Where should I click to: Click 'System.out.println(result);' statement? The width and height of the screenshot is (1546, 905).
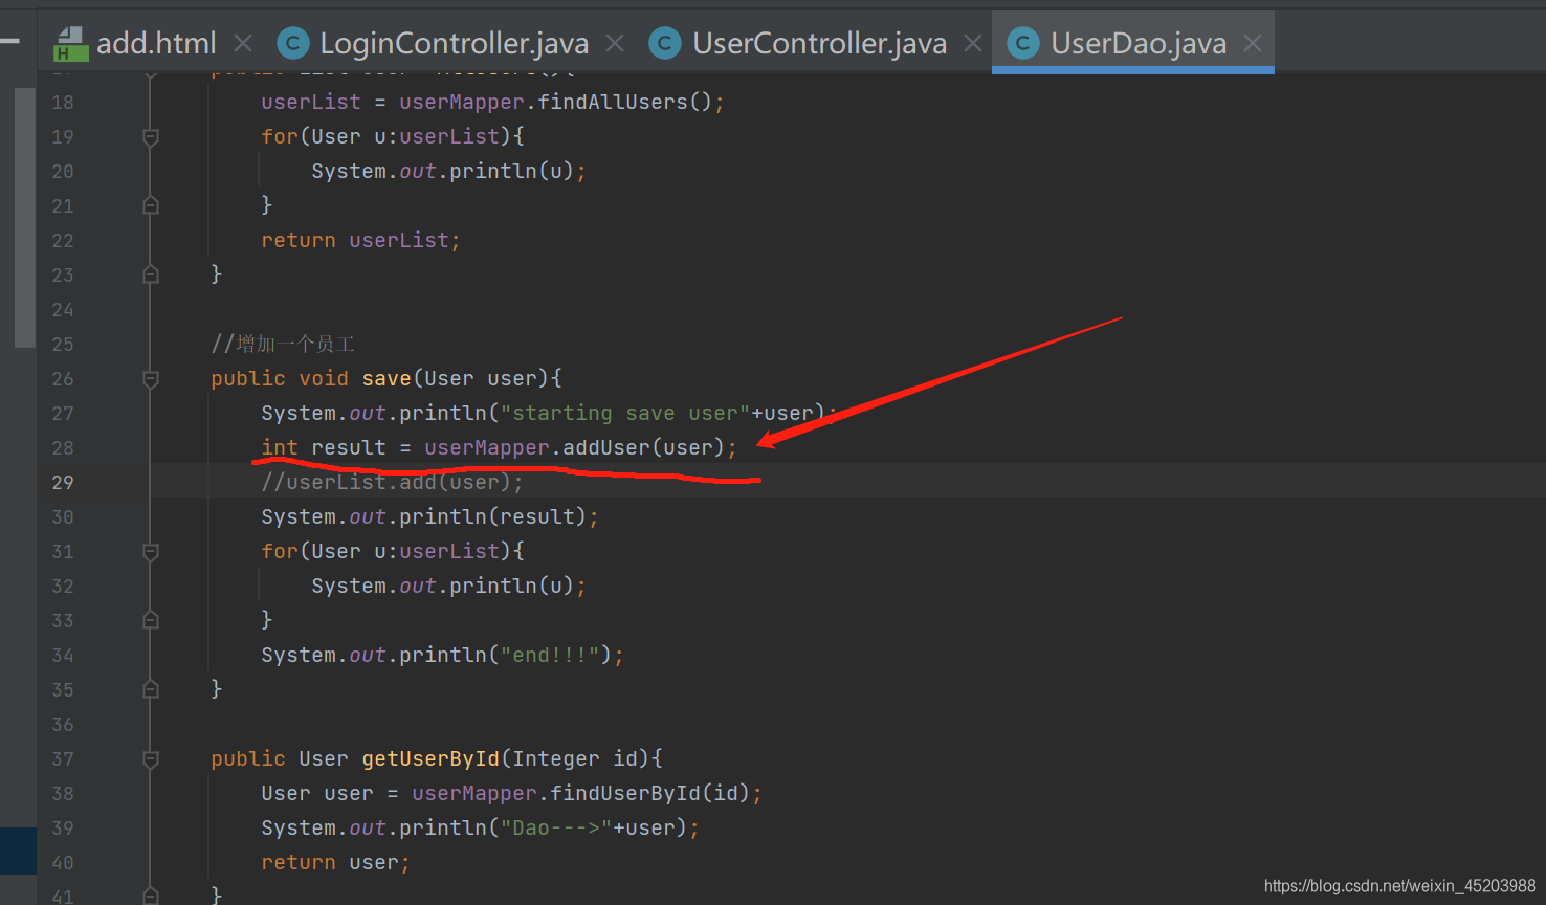coord(430,517)
